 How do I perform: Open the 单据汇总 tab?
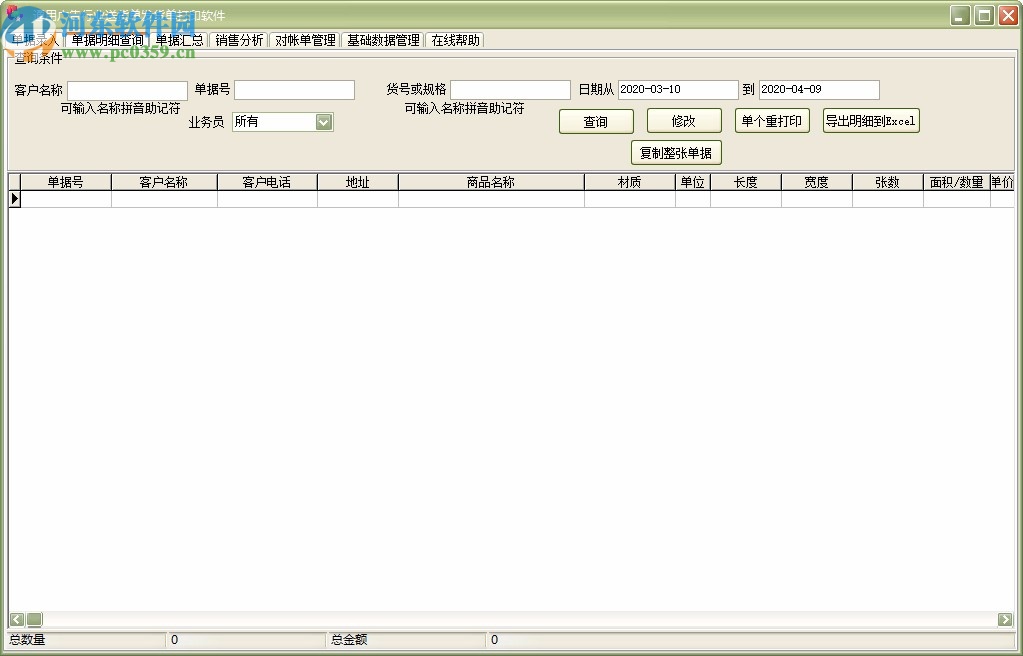pos(179,40)
